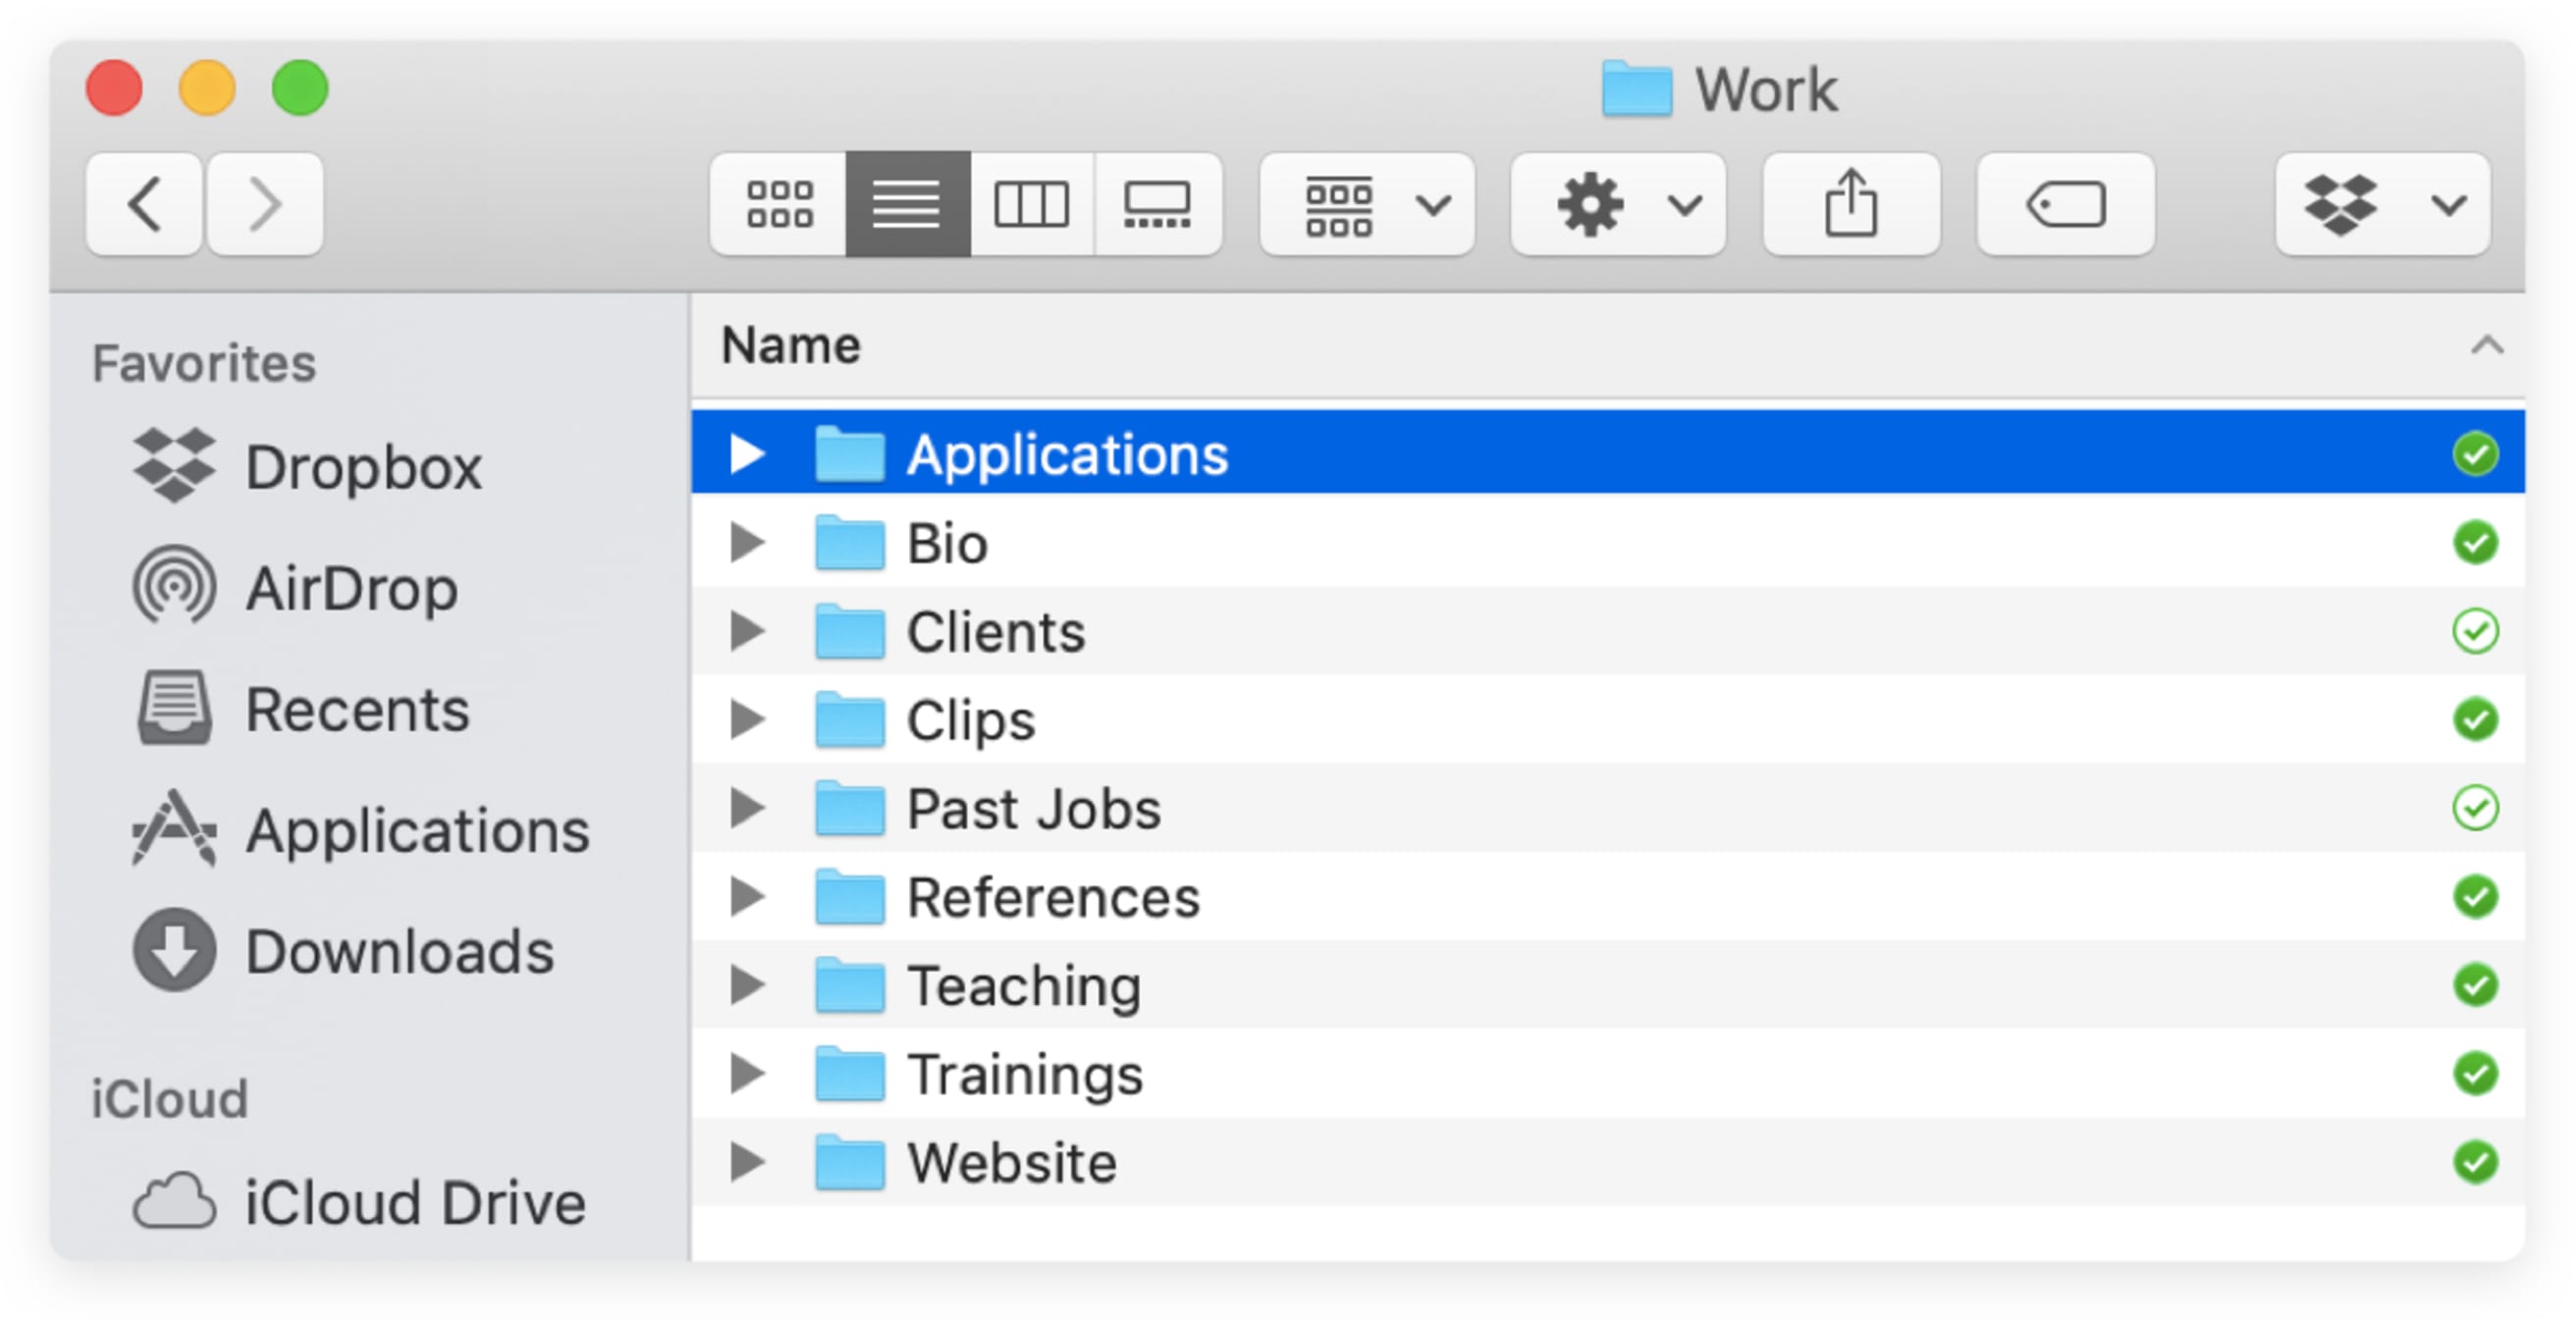Expand the Teaching folder
2576x1326 pixels.
[x=747, y=985]
